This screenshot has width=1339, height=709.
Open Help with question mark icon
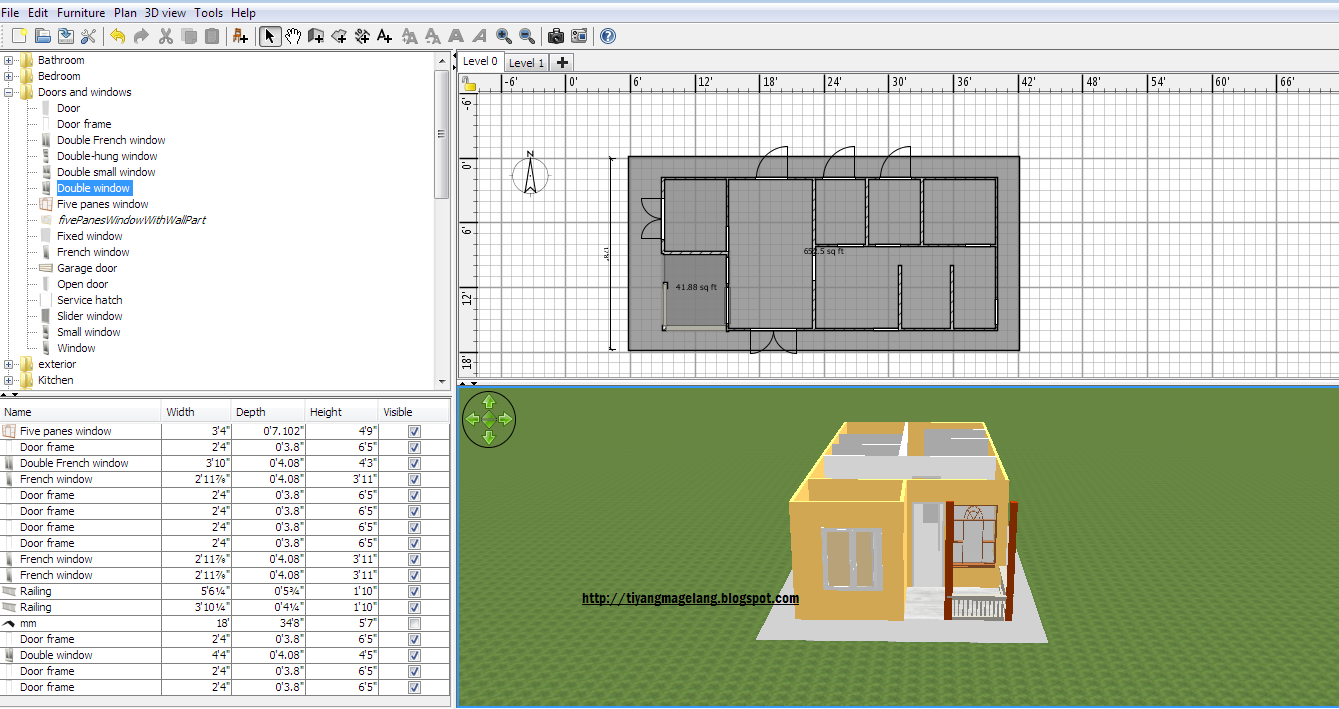[607, 36]
